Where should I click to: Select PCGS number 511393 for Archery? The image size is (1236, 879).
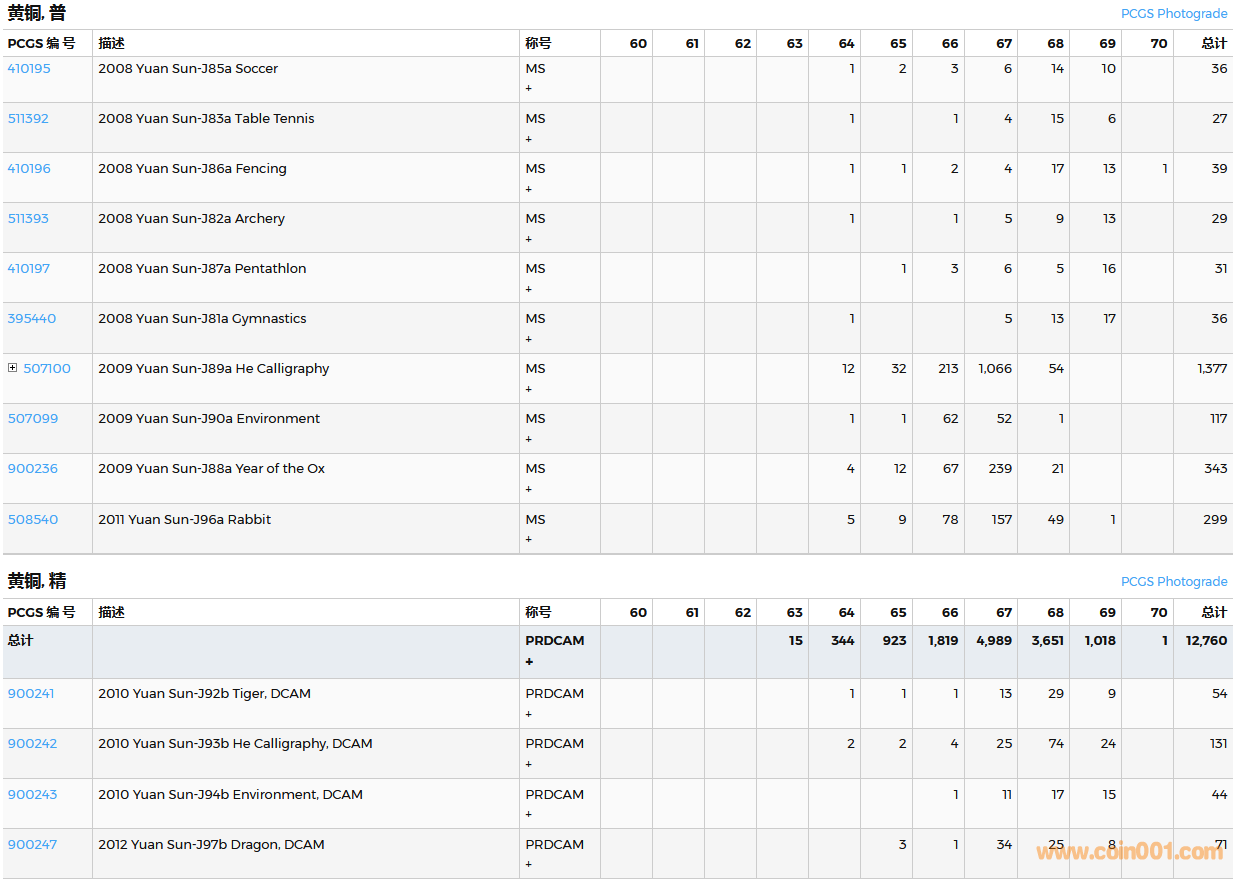28,219
